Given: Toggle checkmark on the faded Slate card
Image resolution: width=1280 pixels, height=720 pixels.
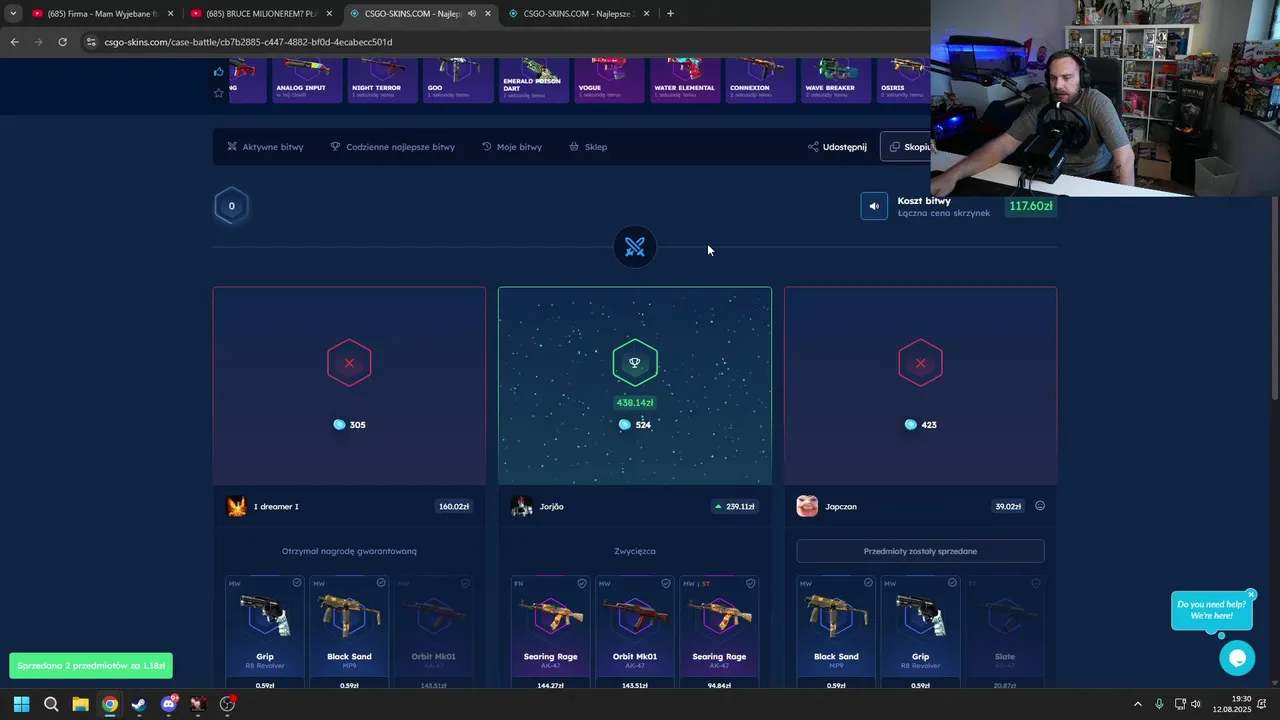Looking at the screenshot, I should click(x=1036, y=583).
